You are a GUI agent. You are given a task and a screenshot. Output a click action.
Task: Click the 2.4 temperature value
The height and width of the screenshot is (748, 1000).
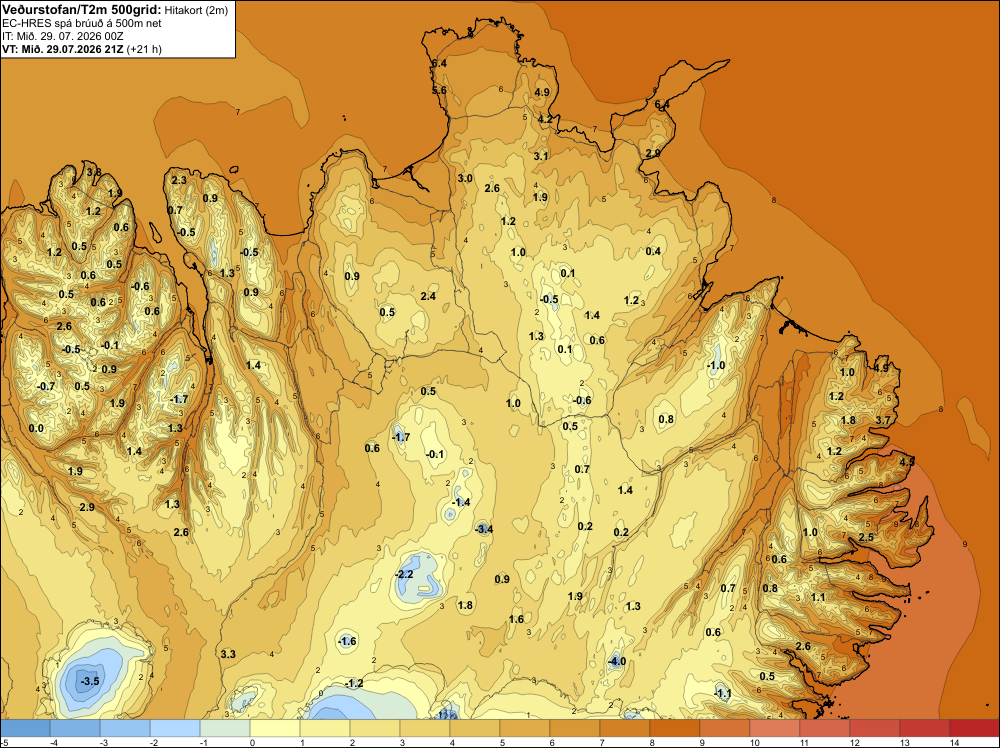click(428, 296)
